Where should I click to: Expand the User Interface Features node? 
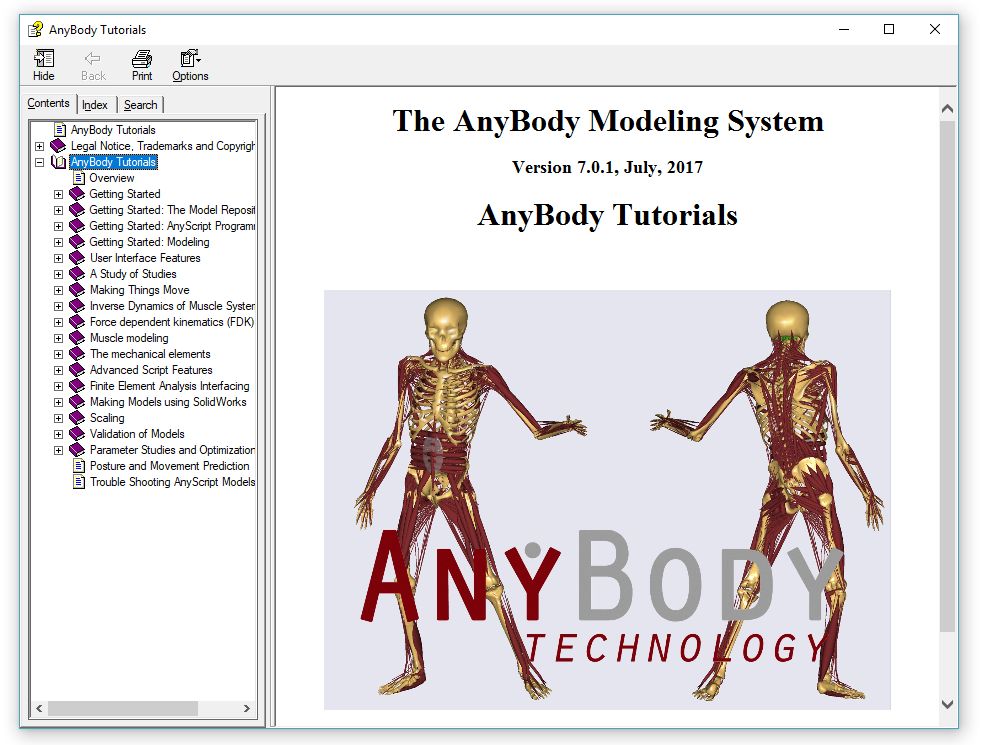(x=58, y=258)
